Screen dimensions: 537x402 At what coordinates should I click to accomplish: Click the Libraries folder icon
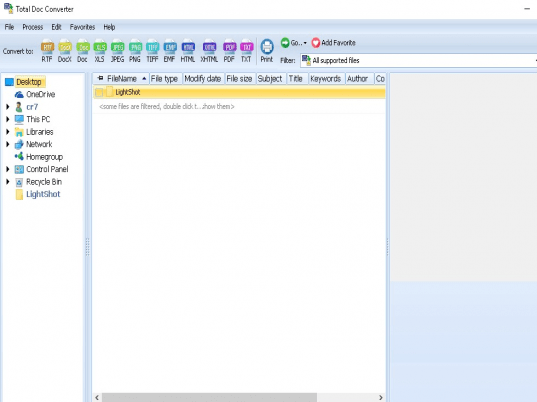(19, 132)
